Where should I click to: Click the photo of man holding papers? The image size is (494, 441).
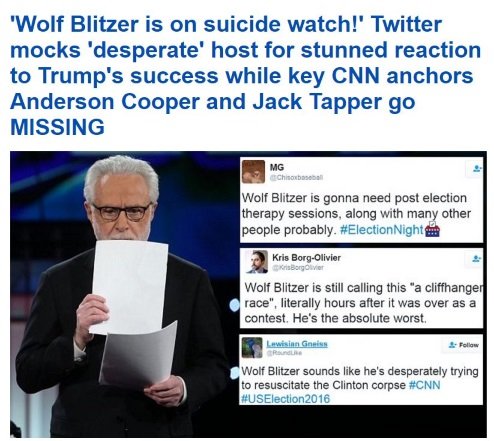coord(124,294)
